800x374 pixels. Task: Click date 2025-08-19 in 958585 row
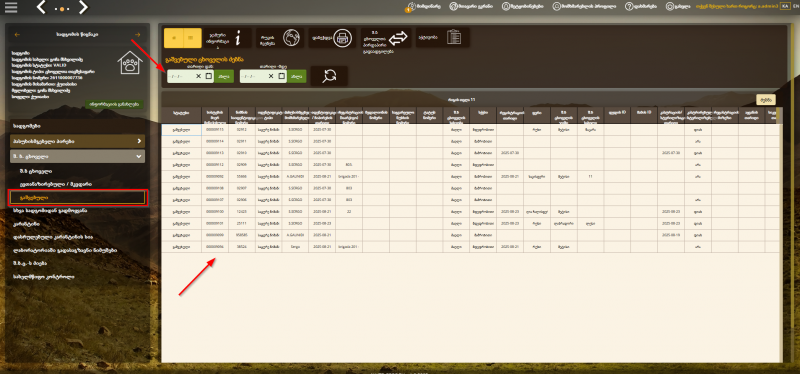tap(670, 235)
